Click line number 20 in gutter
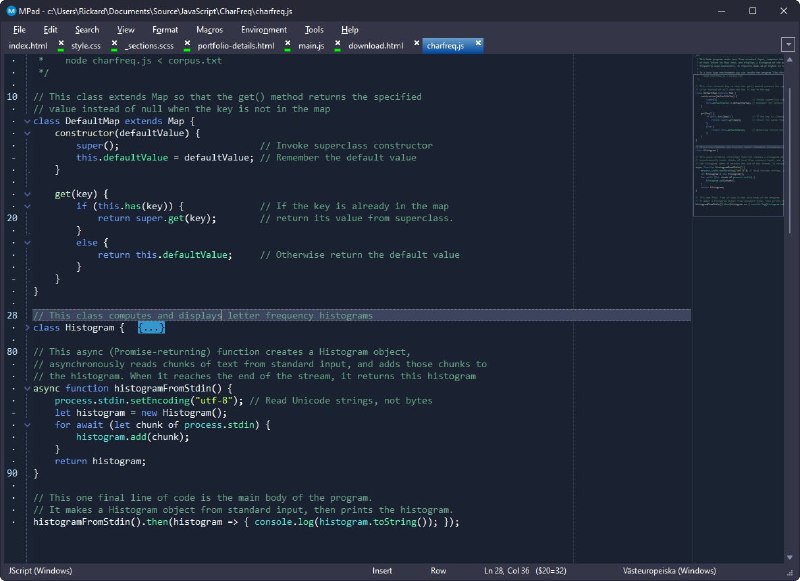The height and width of the screenshot is (581, 800). 12,218
